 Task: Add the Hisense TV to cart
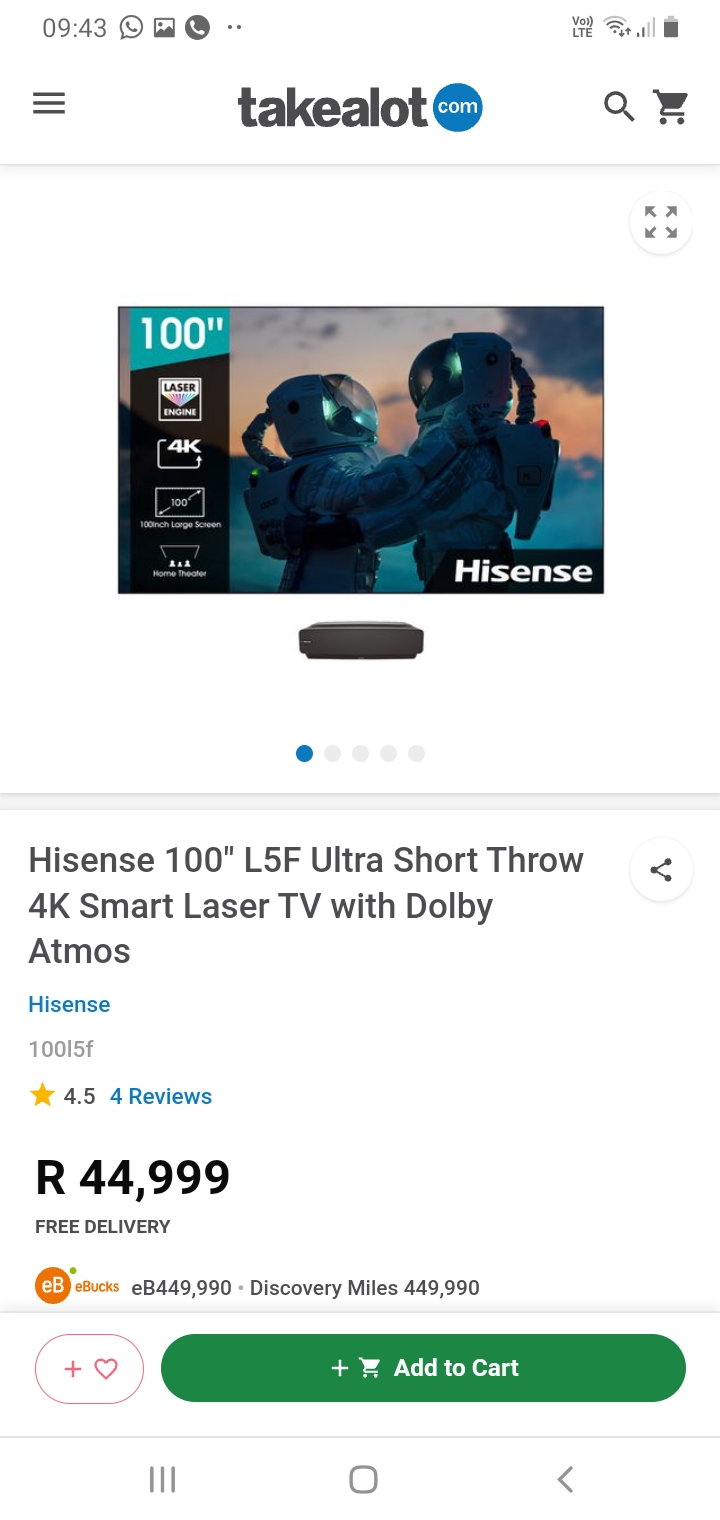pyautogui.click(x=423, y=1368)
